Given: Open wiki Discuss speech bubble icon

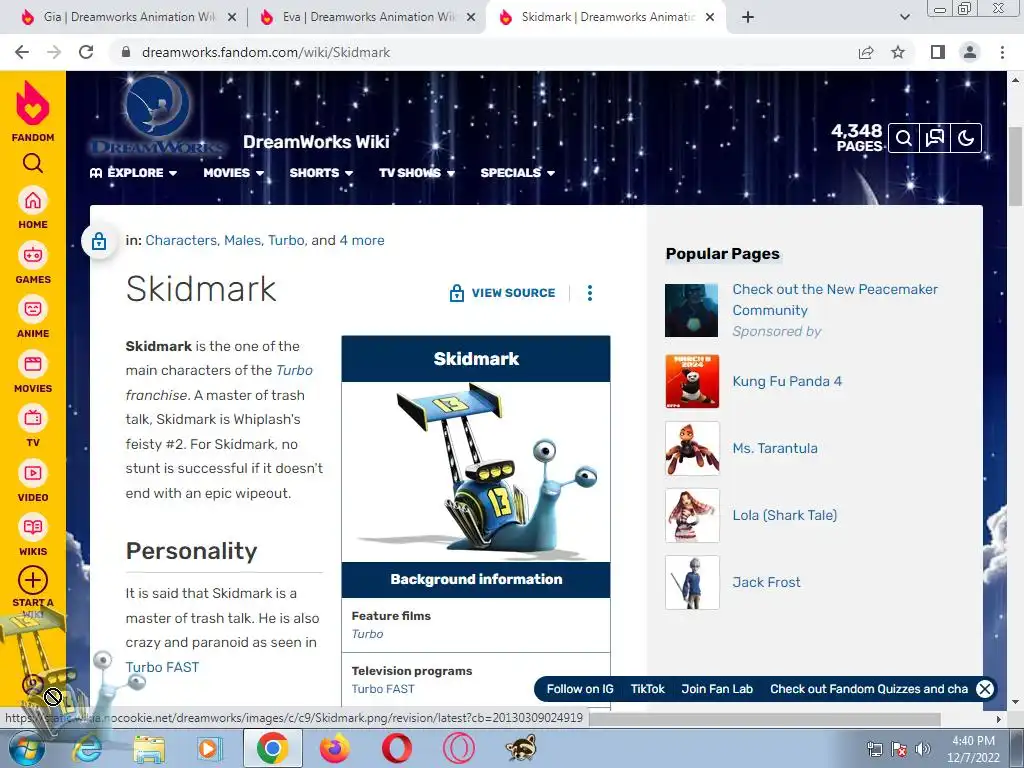Looking at the screenshot, I should coord(935,138).
